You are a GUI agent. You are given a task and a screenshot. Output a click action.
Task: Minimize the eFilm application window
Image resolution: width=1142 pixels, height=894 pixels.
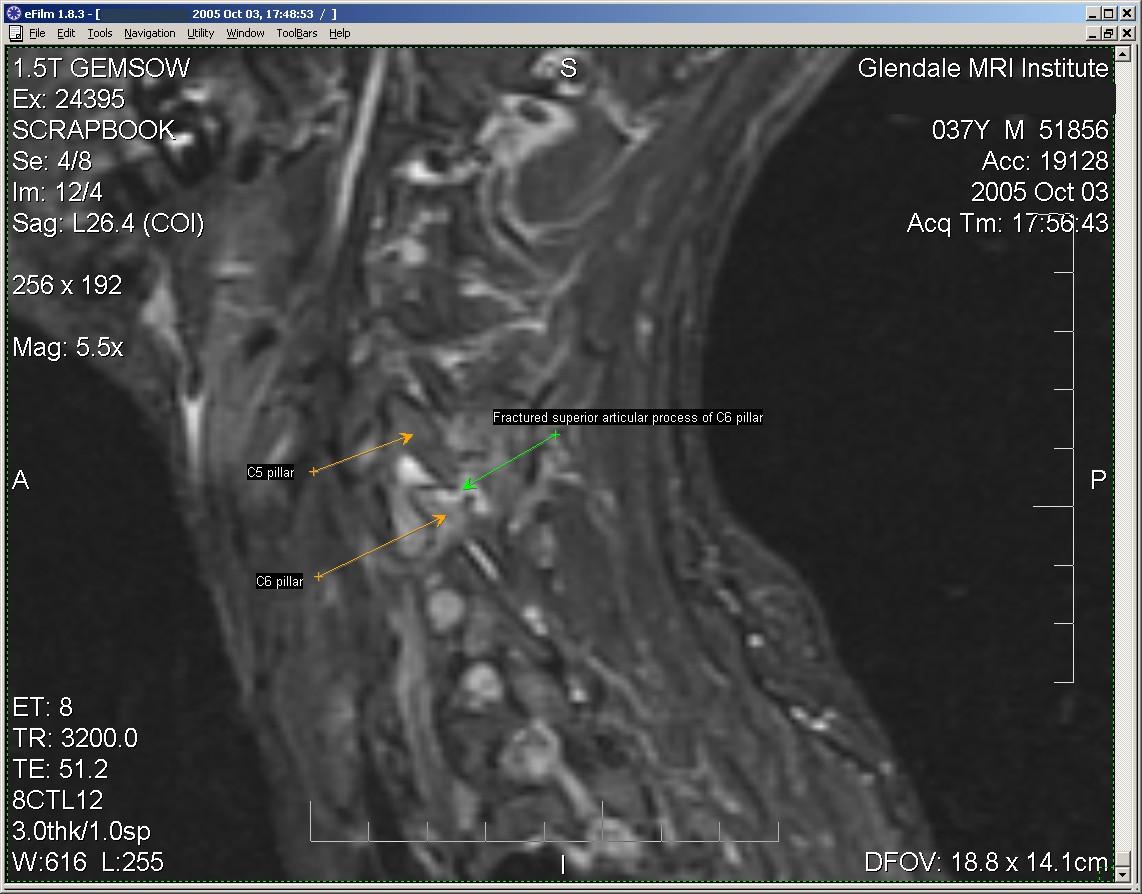click(x=1092, y=14)
